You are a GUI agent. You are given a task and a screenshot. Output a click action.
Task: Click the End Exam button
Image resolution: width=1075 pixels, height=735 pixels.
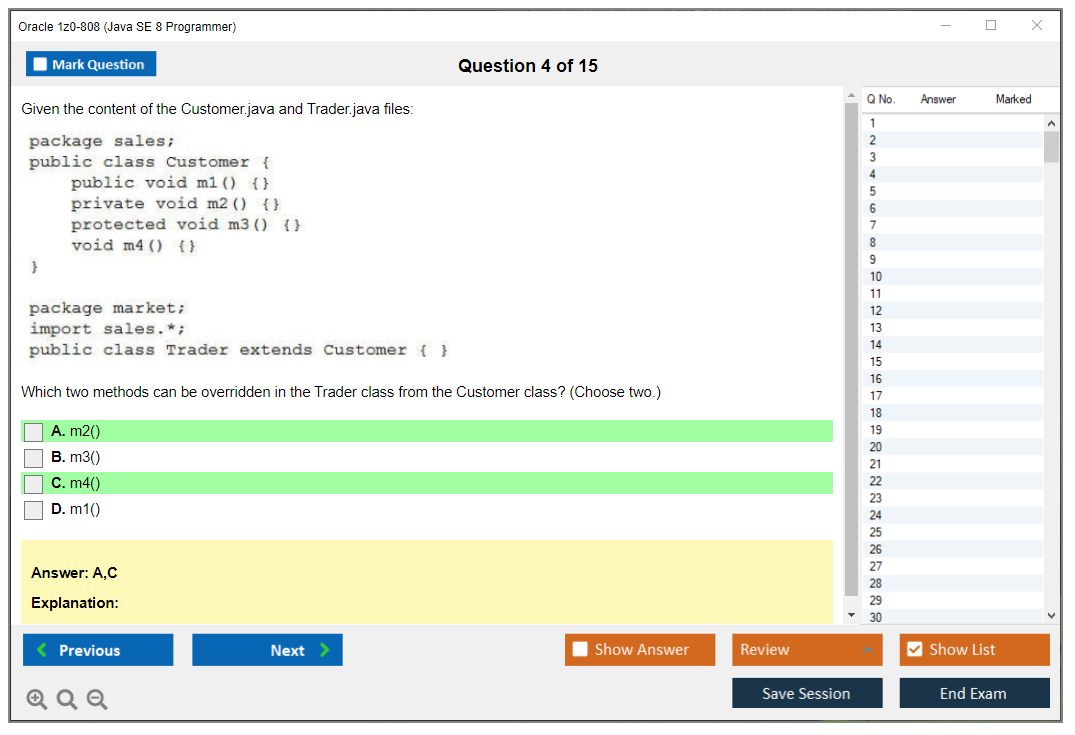pyautogui.click(x=974, y=693)
